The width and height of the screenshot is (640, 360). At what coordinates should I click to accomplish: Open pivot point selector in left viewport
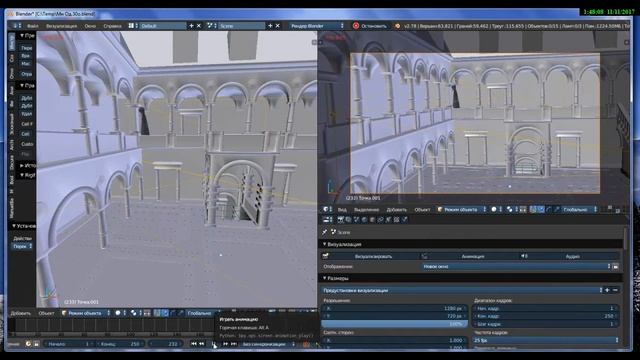click(136, 313)
